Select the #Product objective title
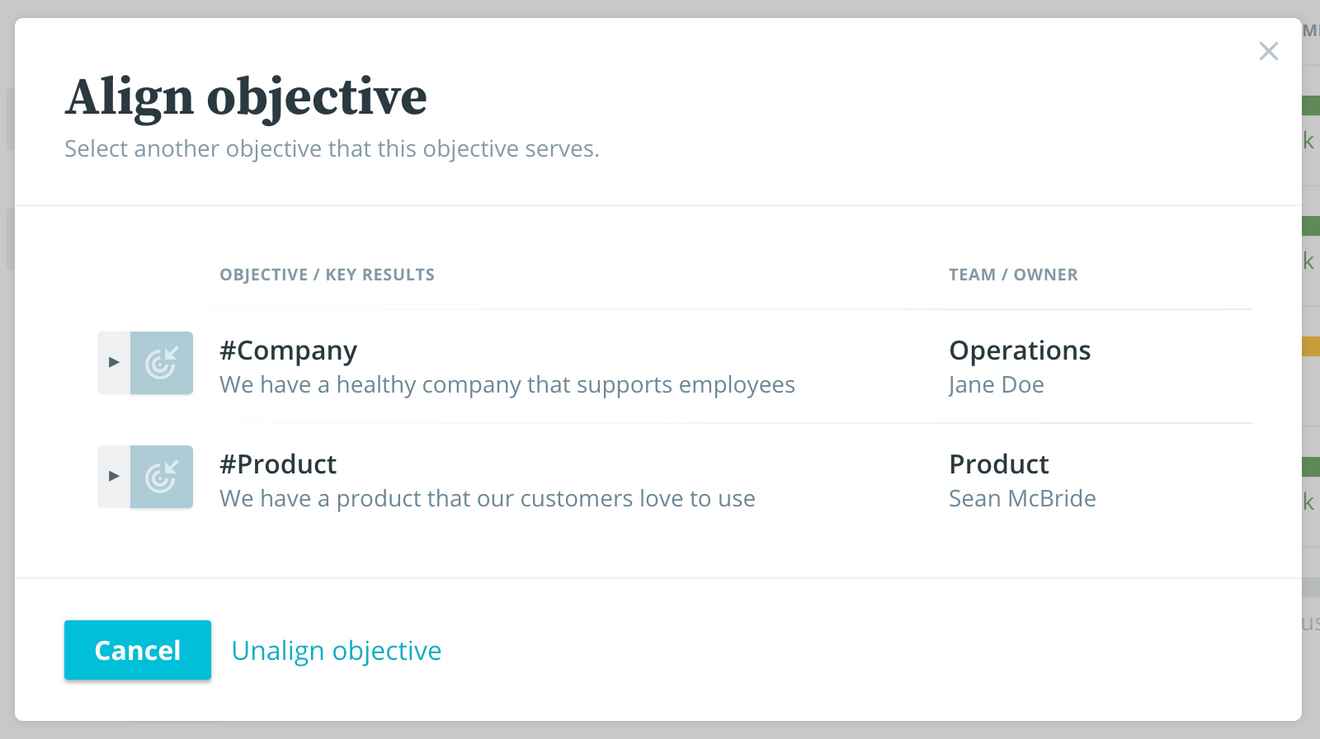The image size is (1320, 739). 278,464
